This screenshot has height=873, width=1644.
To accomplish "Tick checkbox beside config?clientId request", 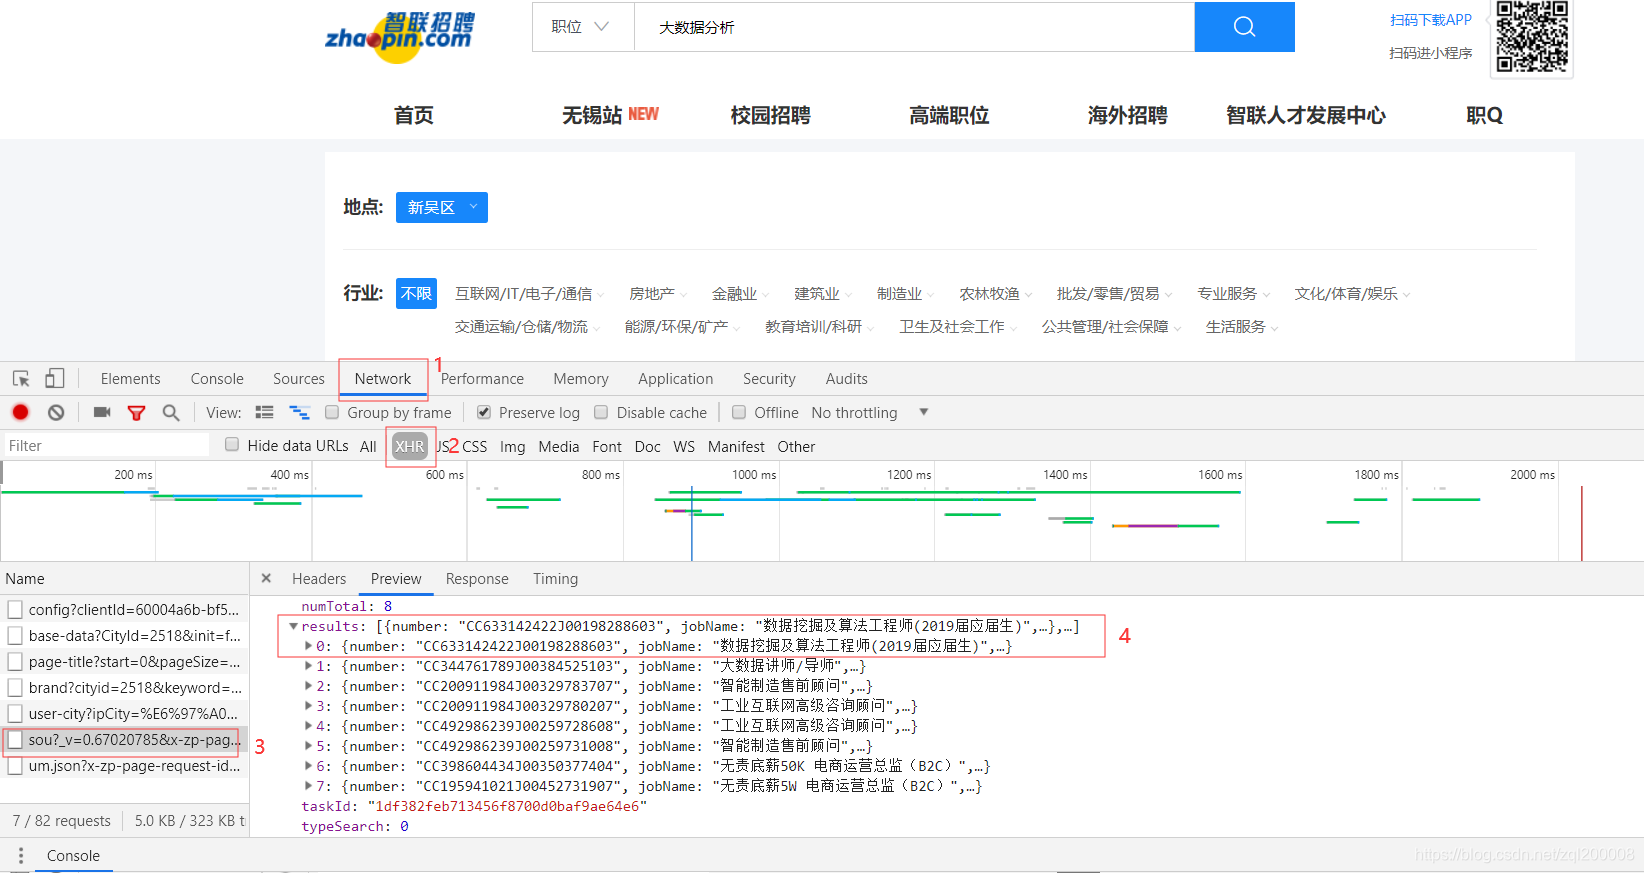I will click(x=15, y=610).
